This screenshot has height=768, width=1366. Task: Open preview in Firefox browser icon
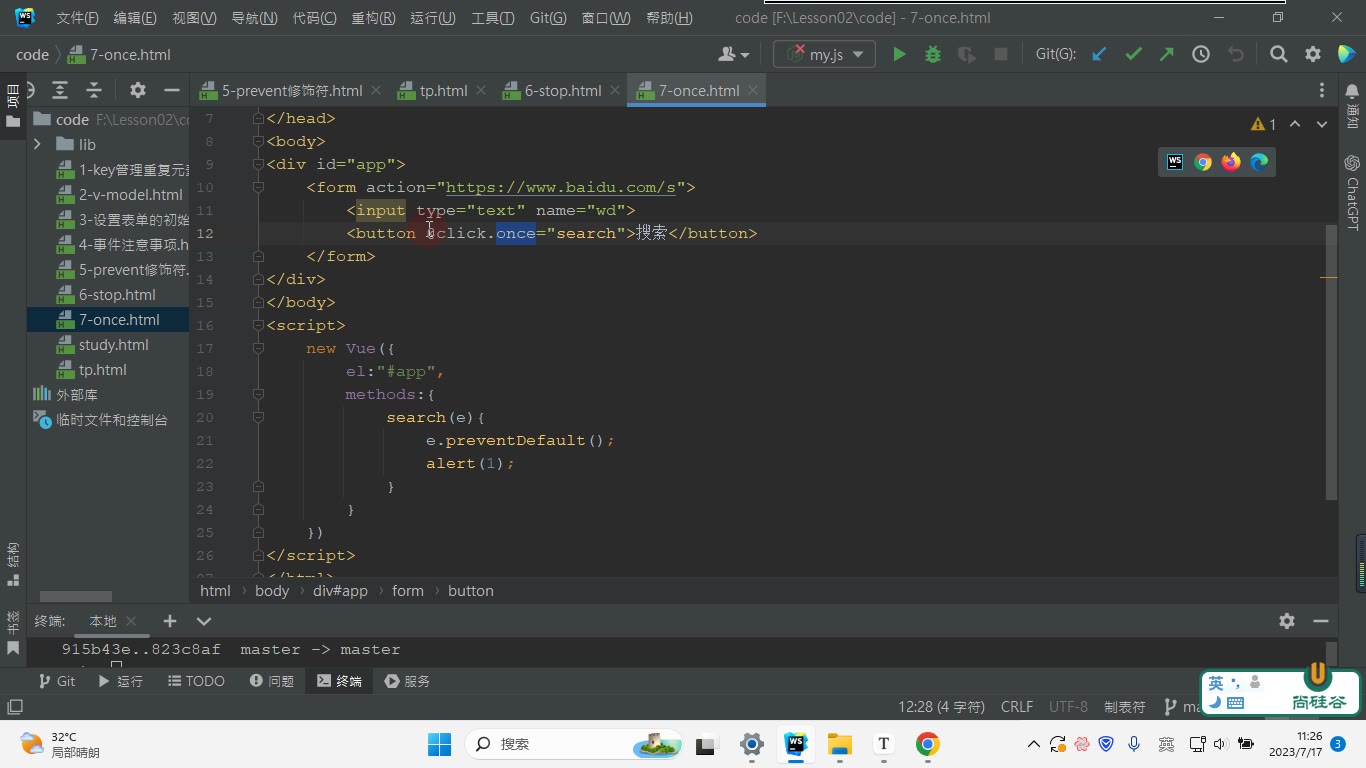pyautogui.click(x=1231, y=162)
